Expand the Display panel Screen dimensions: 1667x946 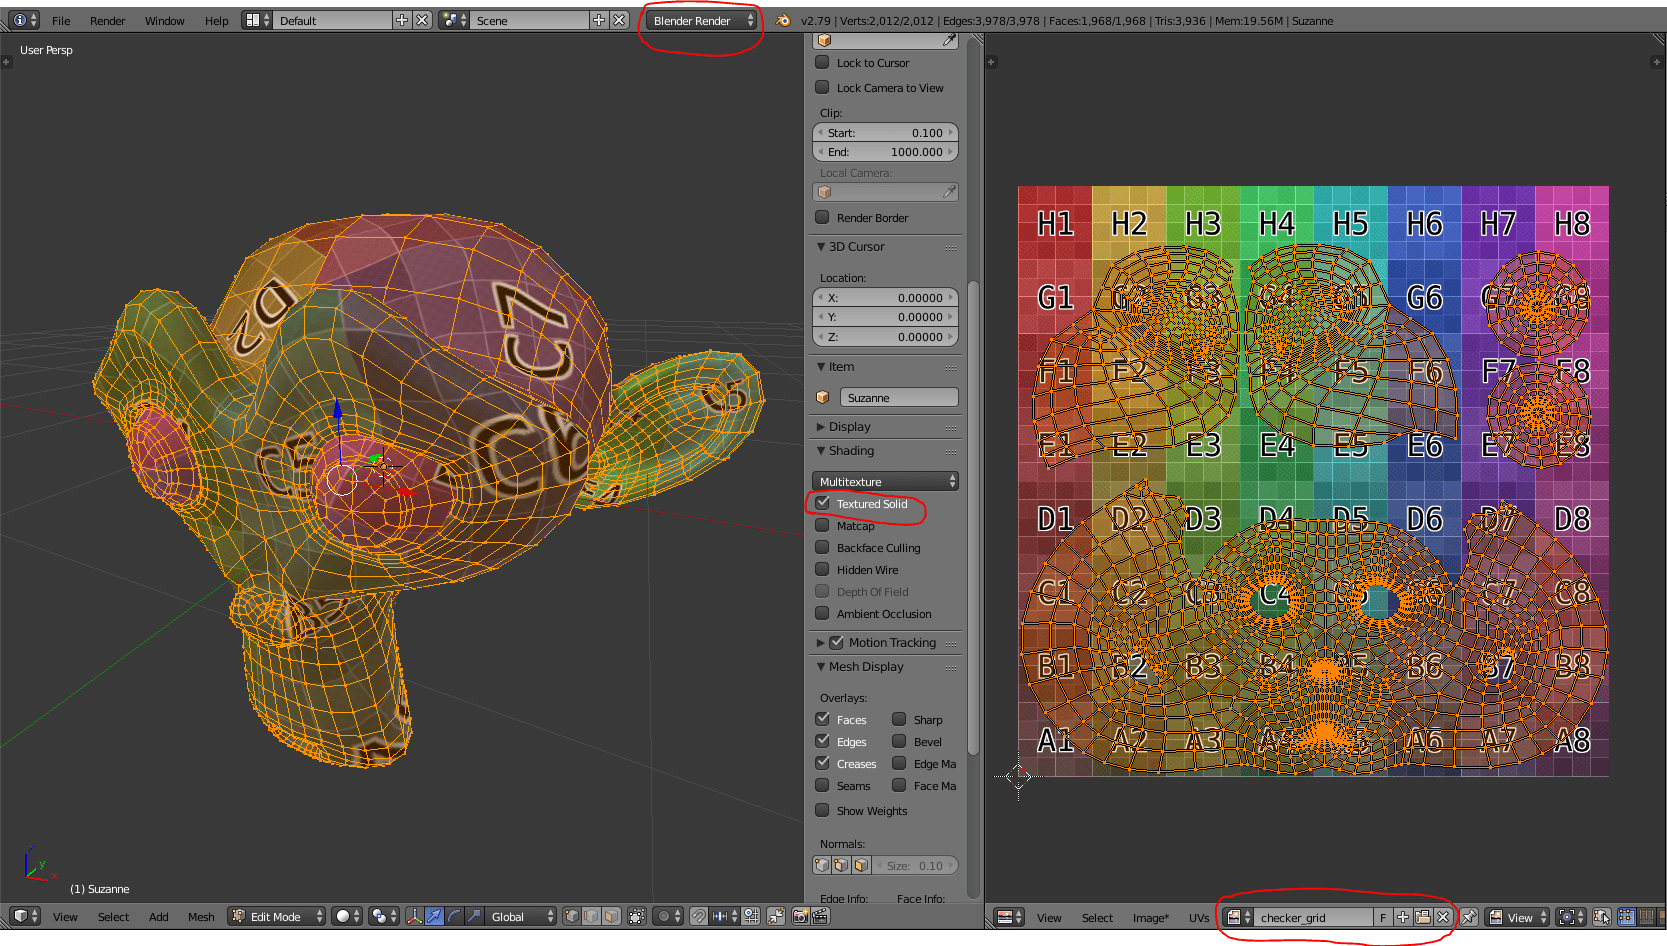(x=847, y=426)
